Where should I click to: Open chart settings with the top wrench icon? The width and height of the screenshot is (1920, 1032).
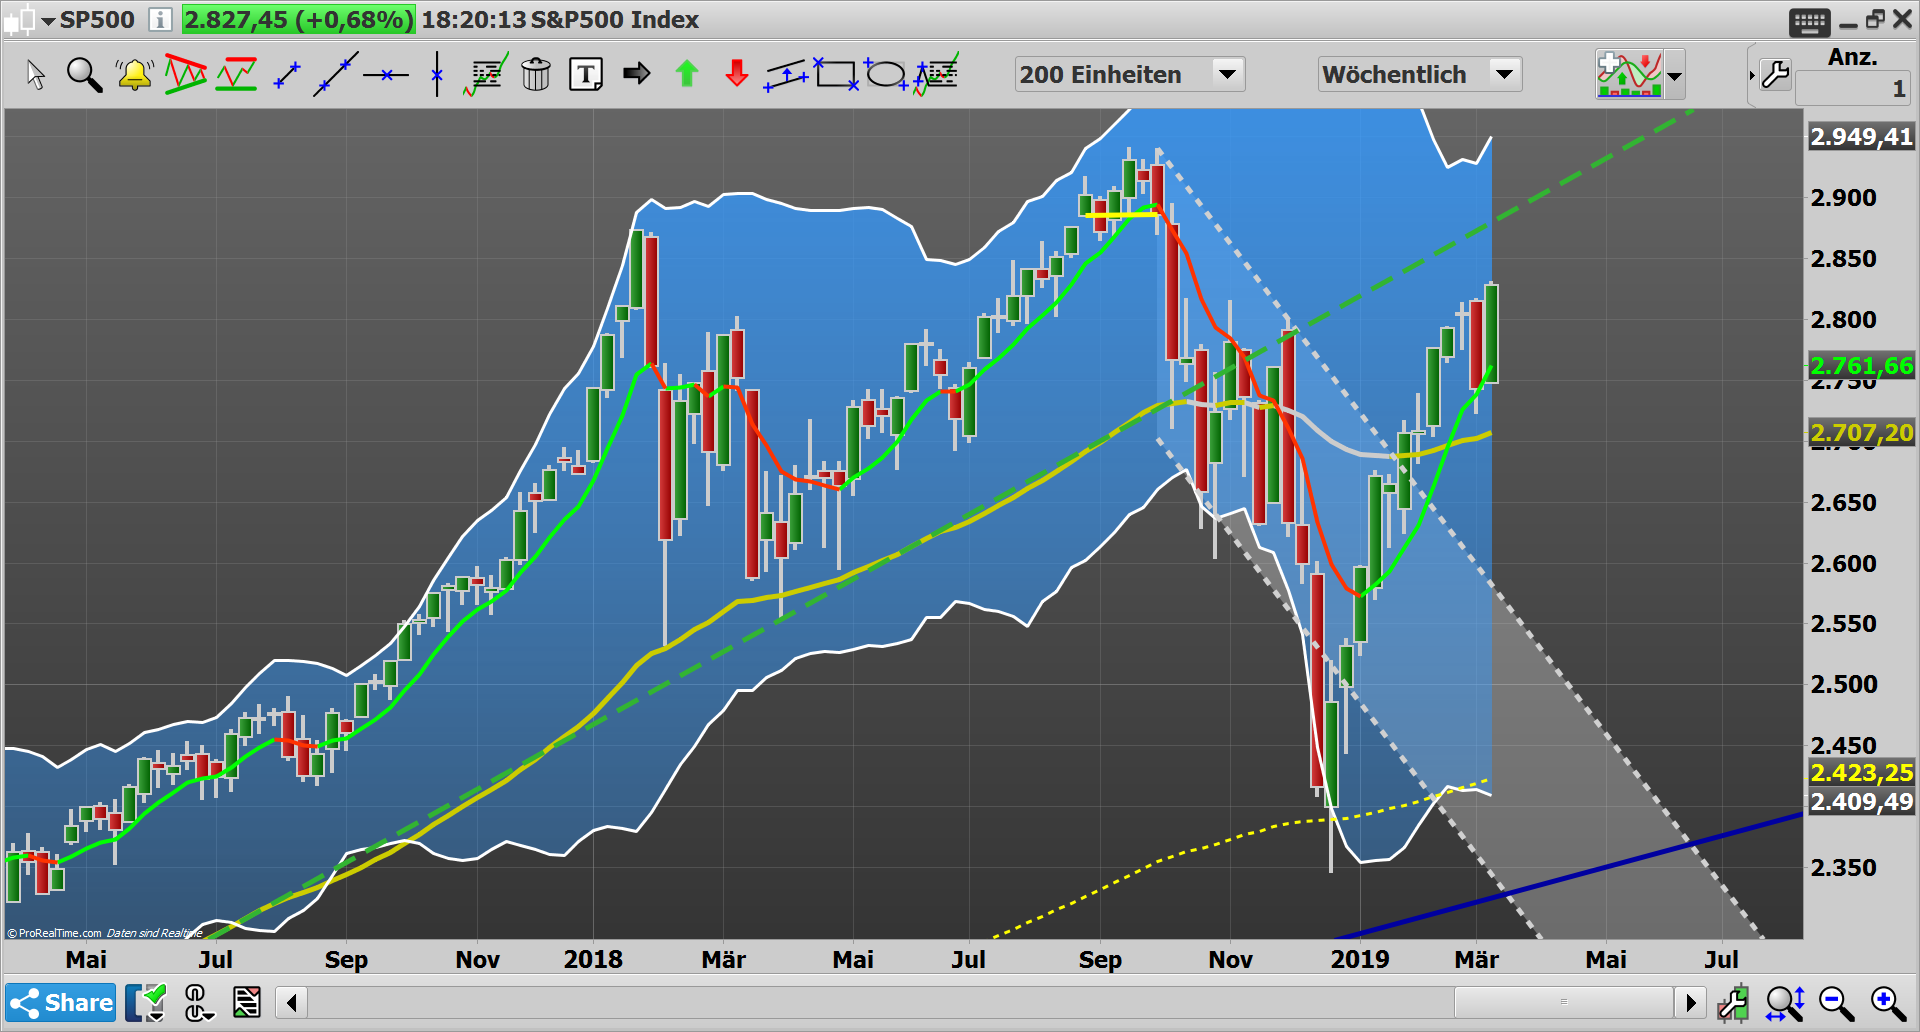[x=1776, y=74]
